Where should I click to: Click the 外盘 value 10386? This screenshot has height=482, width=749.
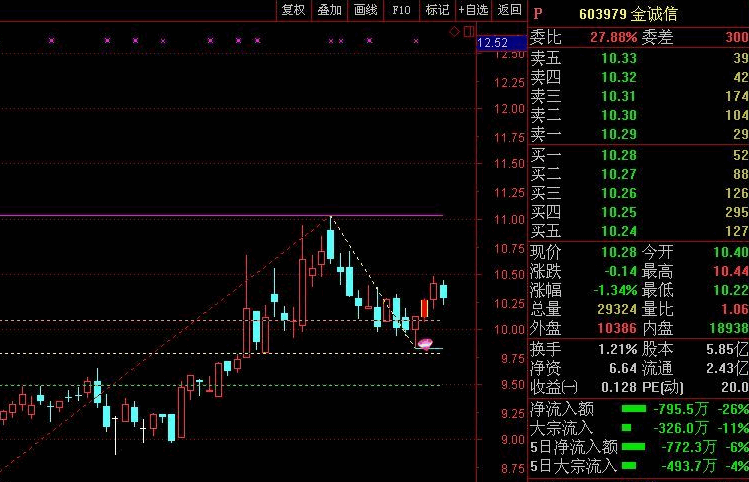(617, 329)
